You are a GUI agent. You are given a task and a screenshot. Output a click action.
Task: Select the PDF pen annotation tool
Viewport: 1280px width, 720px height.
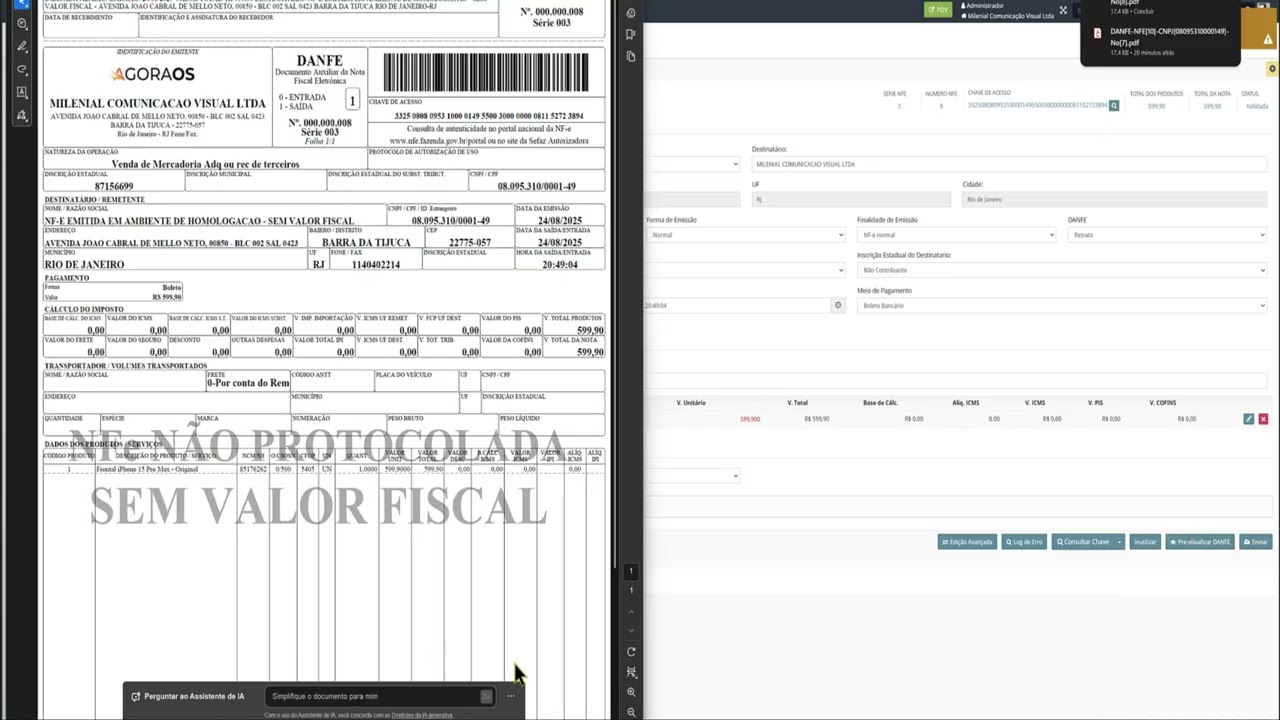click(x=22, y=47)
